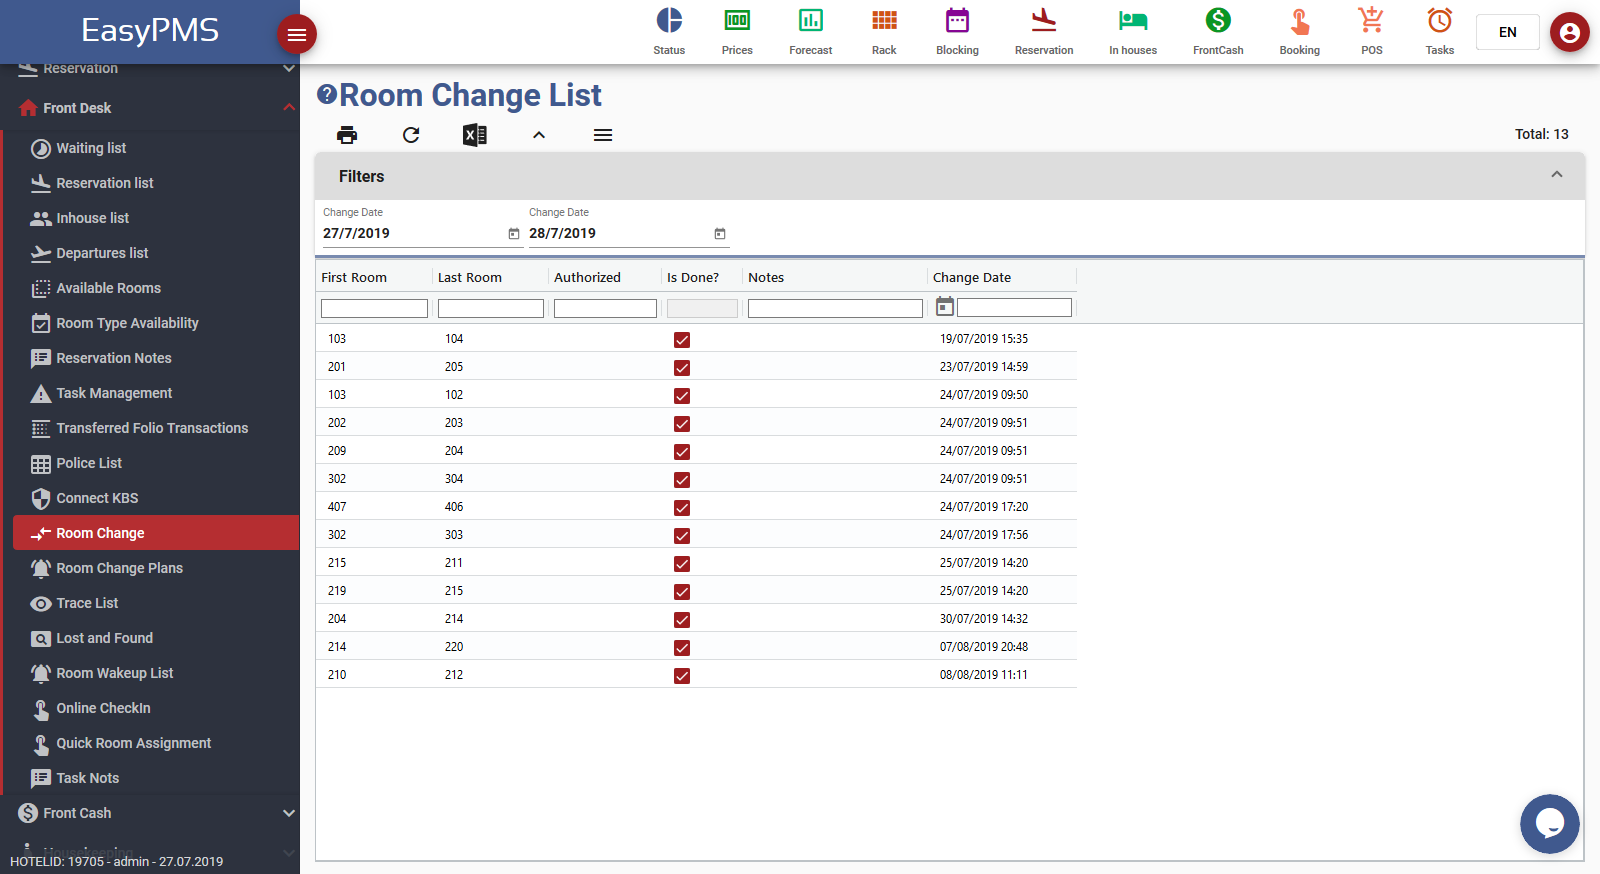Viewport: 1600px width, 874px height.
Task: Toggle Is Done checkbox for room 407 row
Action: click(x=682, y=508)
